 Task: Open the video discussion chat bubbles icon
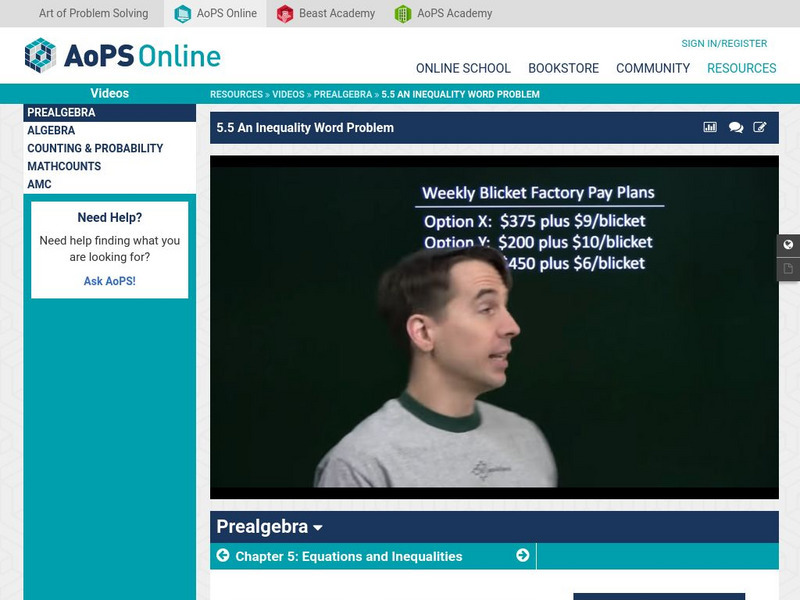click(736, 127)
